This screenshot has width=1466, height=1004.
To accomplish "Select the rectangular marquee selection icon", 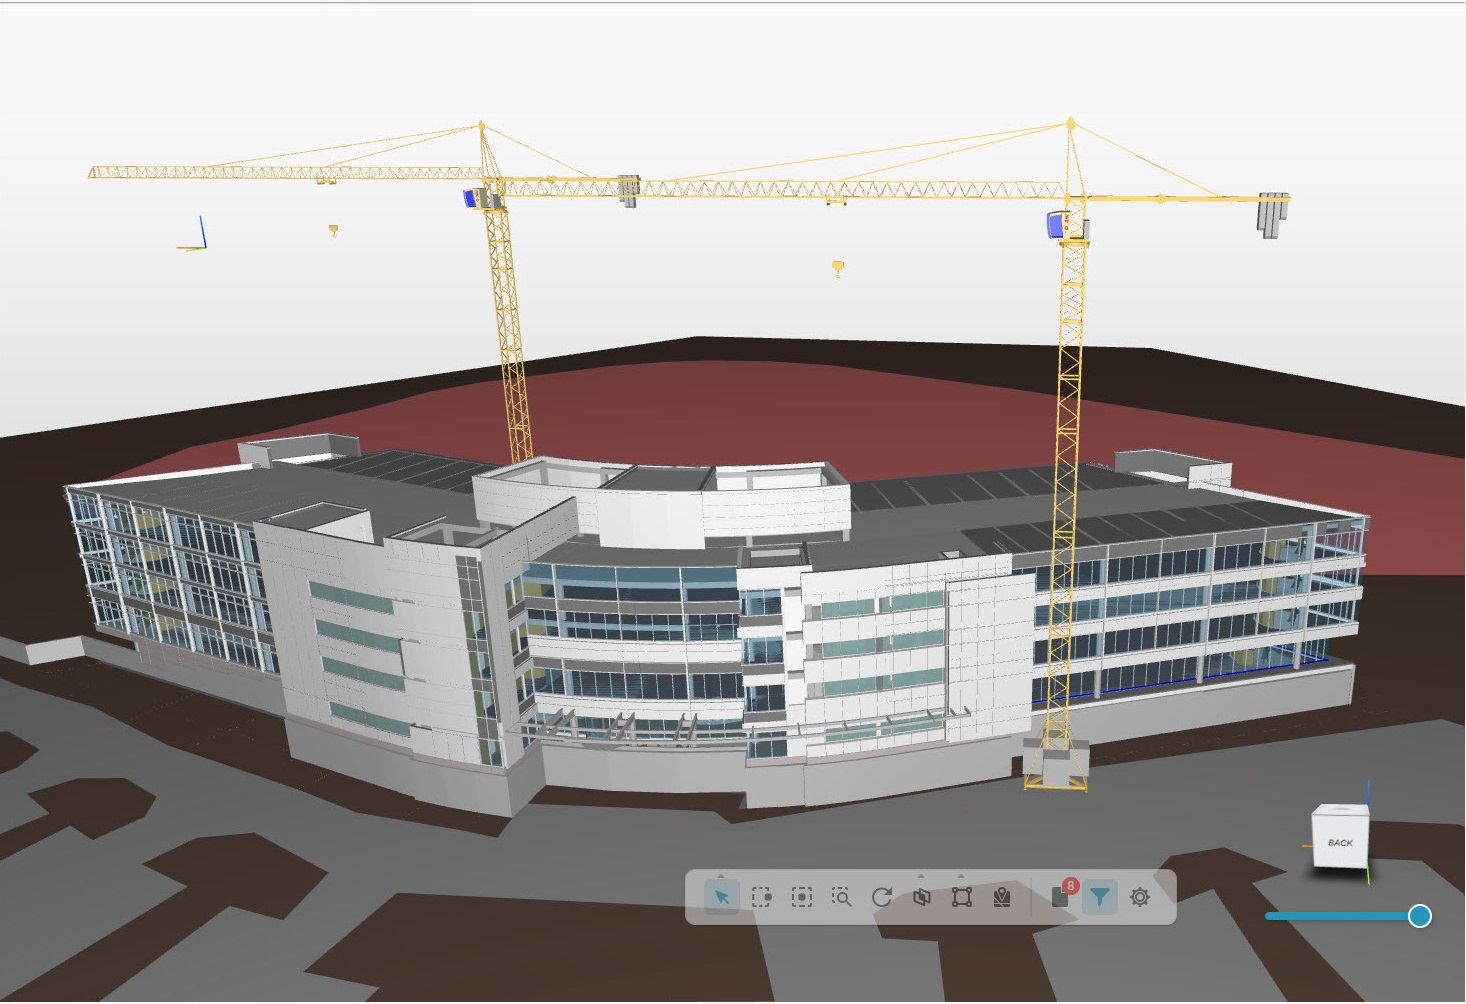I will pos(762,898).
